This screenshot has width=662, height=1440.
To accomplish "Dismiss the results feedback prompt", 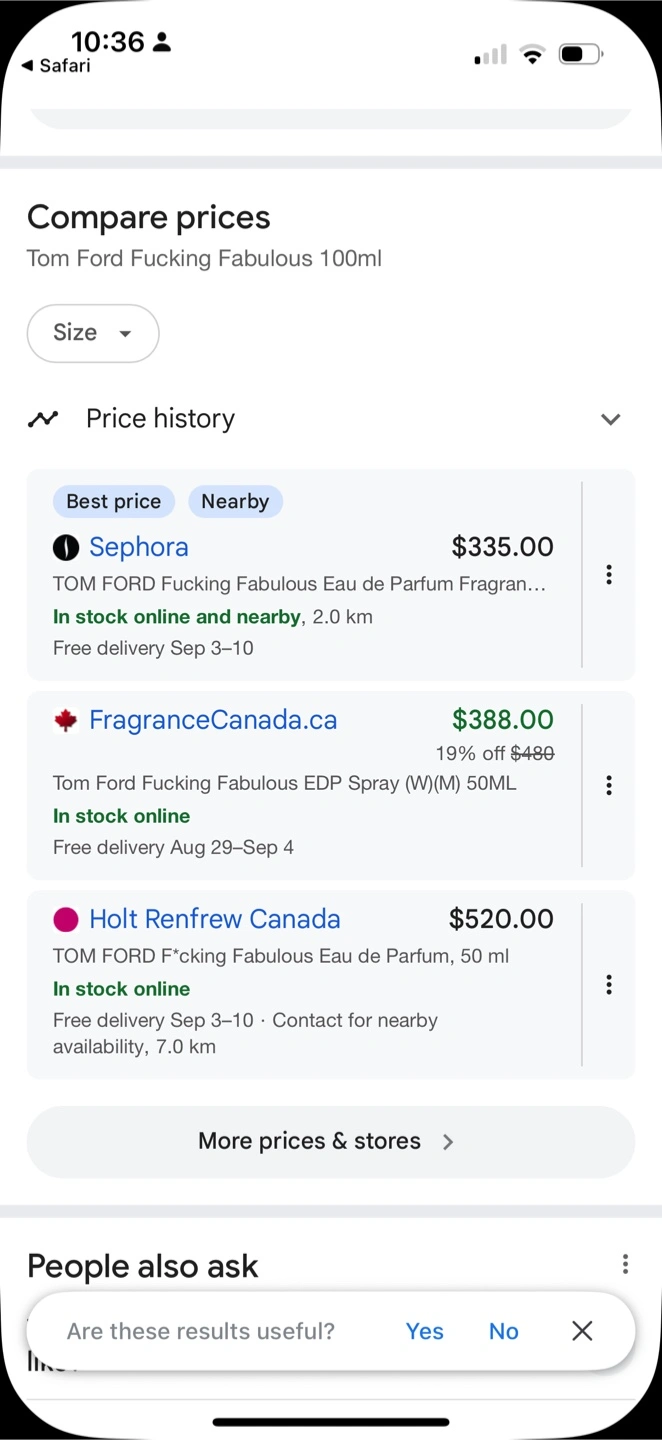I will coord(582,1331).
